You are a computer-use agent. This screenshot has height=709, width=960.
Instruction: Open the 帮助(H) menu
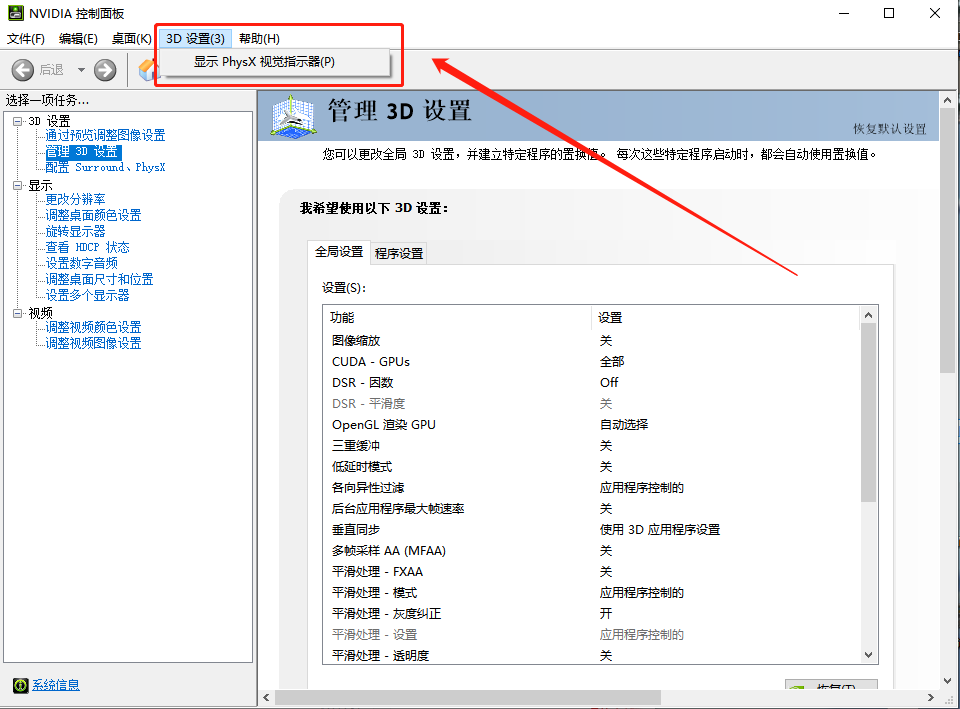pyautogui.click(x=259, y=39)
